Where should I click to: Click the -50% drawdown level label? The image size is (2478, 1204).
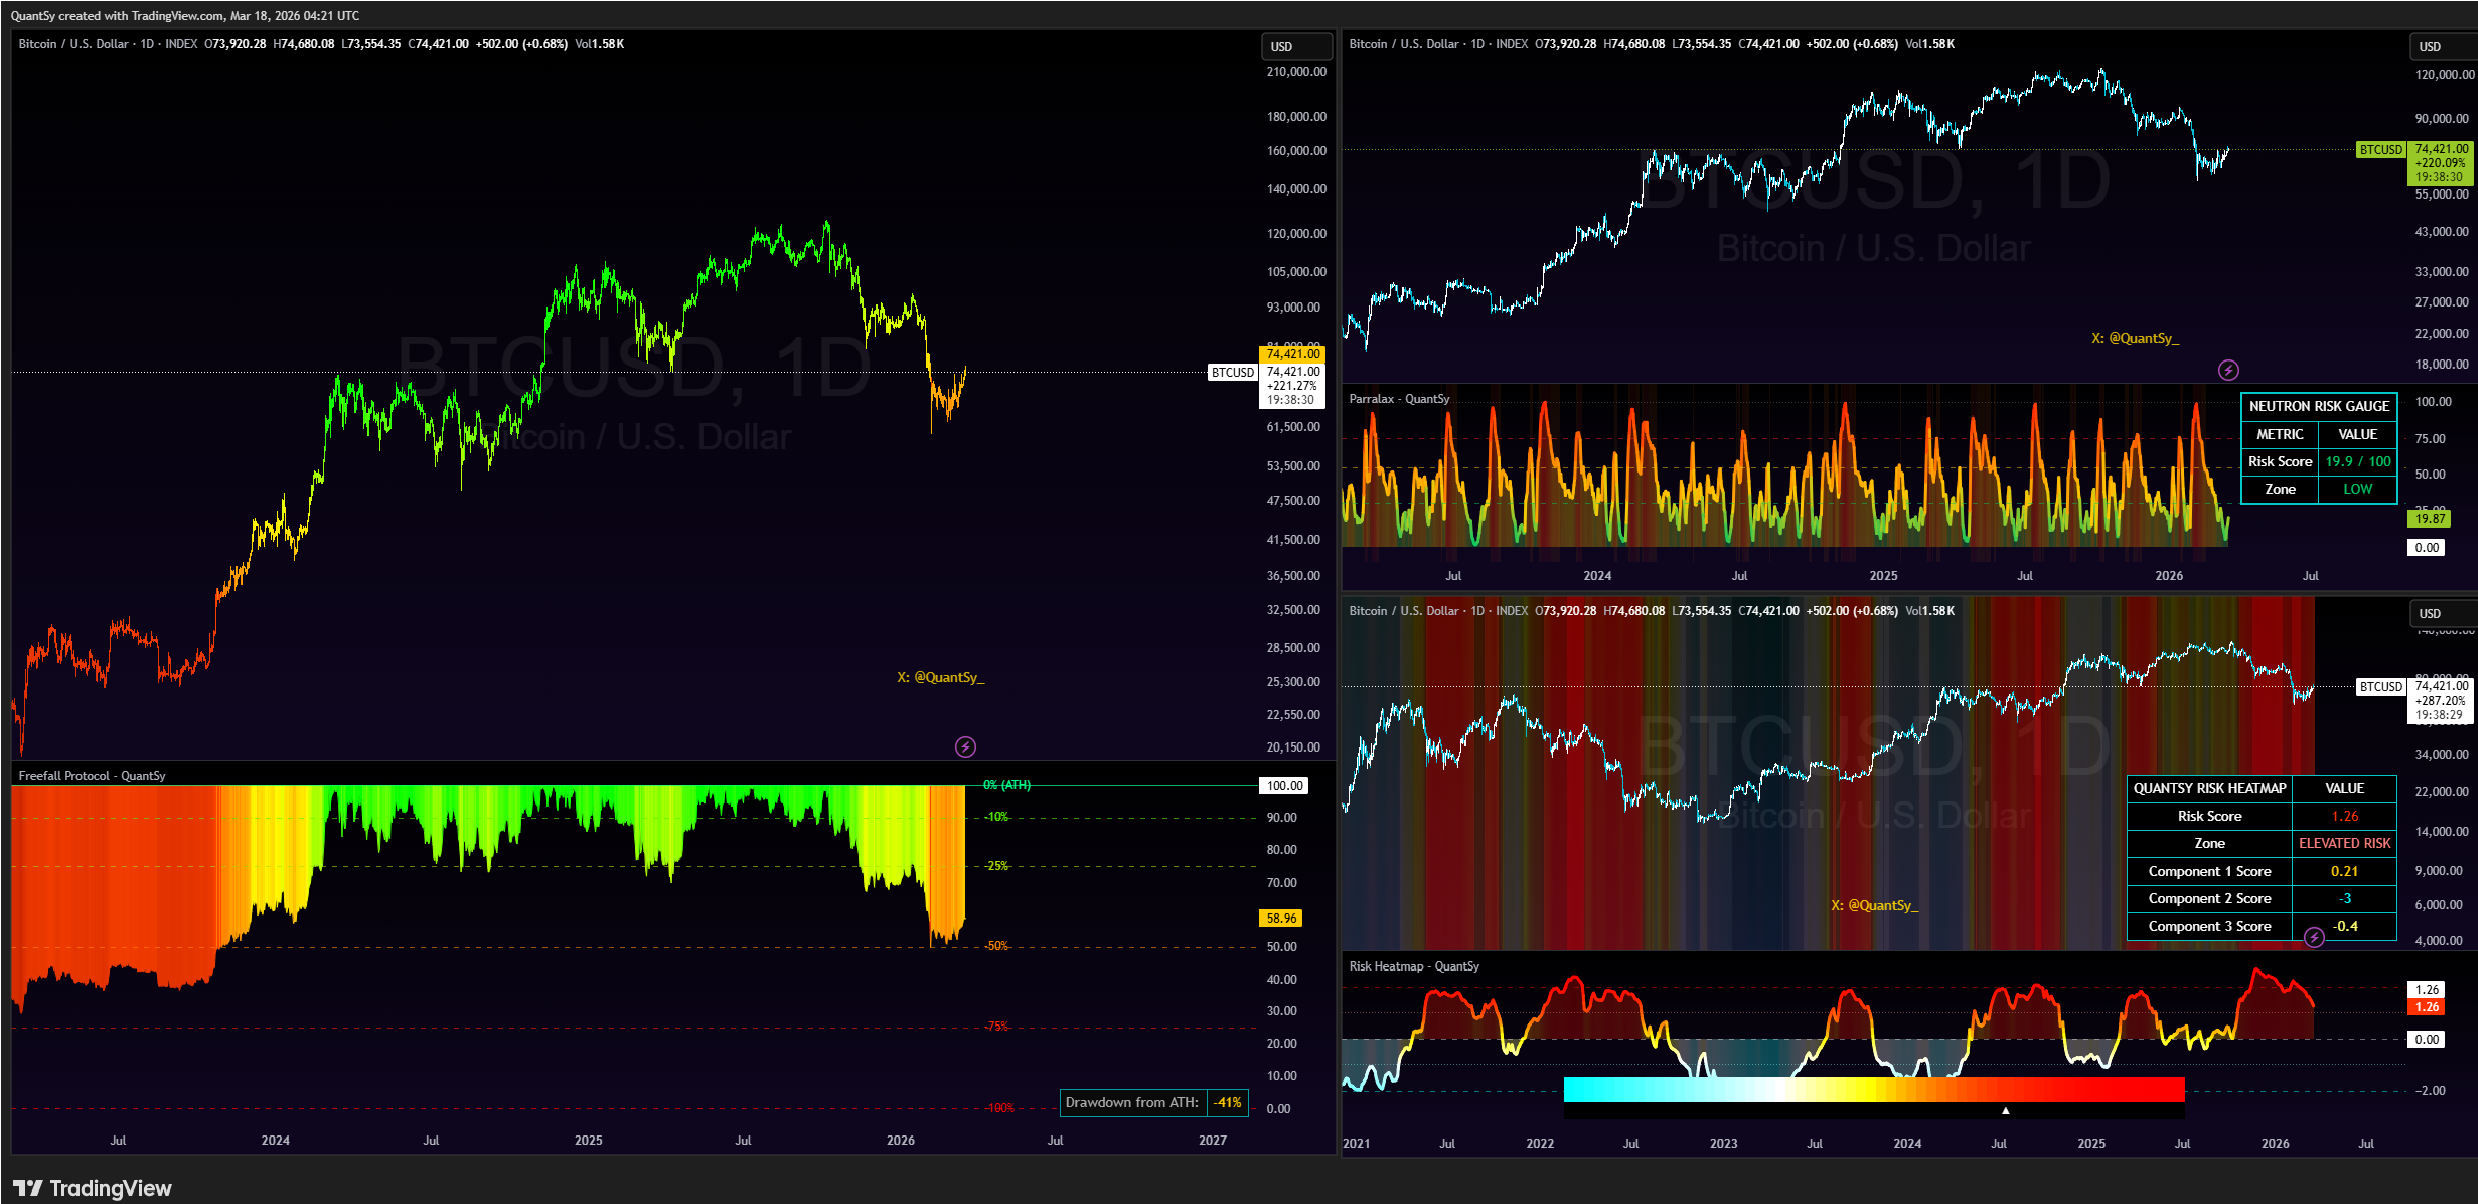(995, 946)
